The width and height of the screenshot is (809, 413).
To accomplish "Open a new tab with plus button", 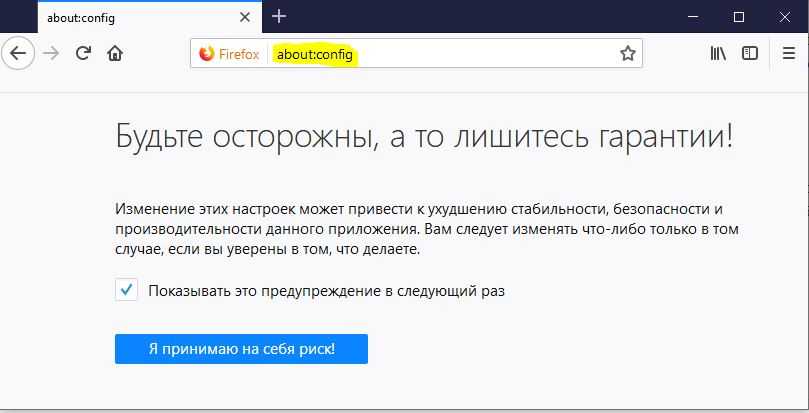I will pyautogui.click(x=279, y=16).
